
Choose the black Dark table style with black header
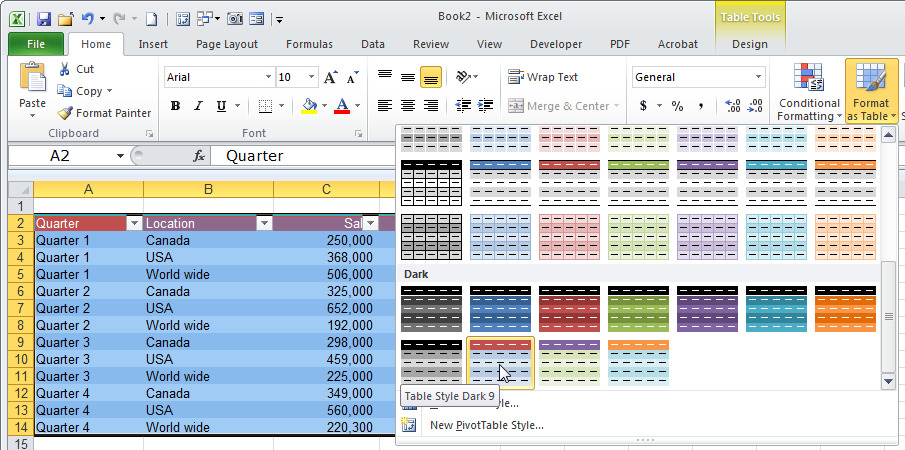[x=431, y=309]
